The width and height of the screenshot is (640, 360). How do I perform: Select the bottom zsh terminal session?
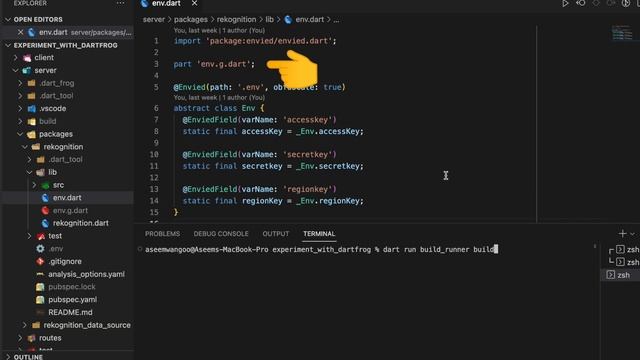click(619, 275)
